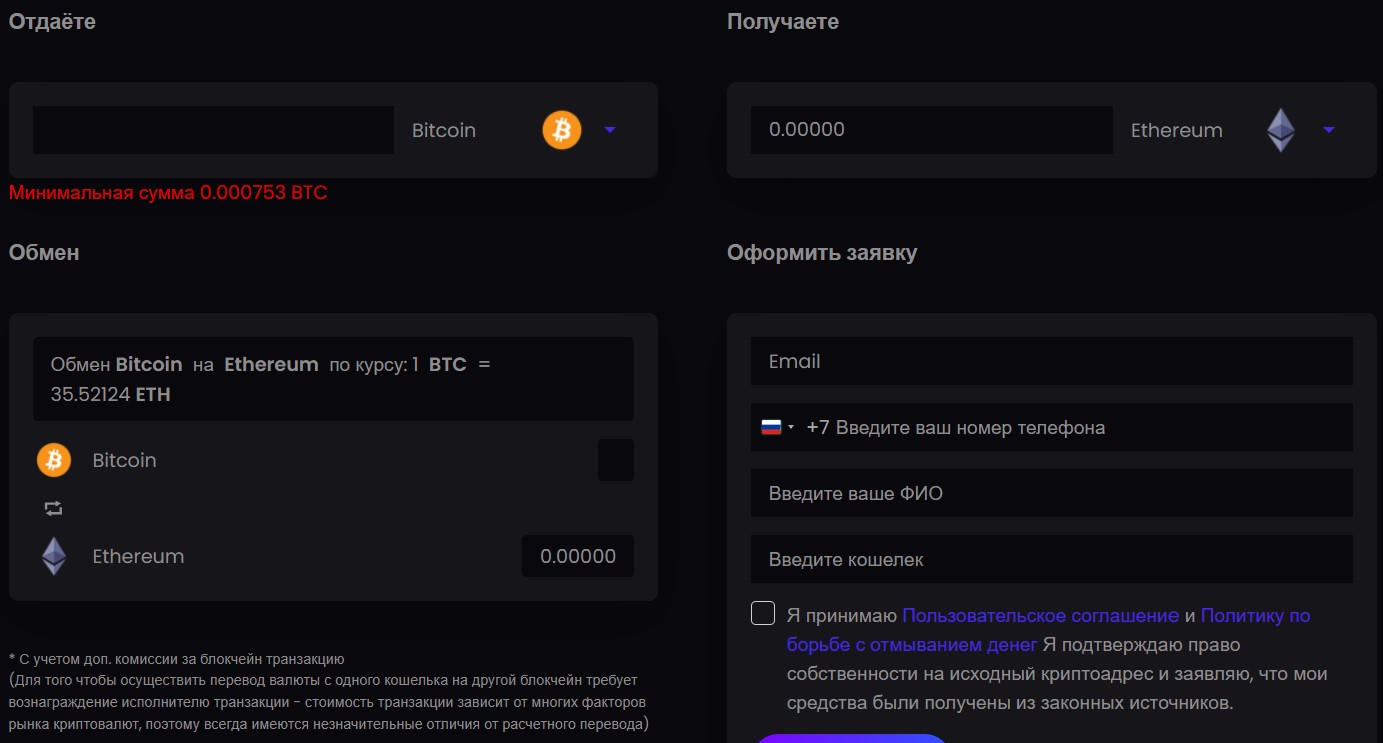Click the Ethereum logo in the receive field
Viewport: 1383px width, 743px height.
(1281, 130)
